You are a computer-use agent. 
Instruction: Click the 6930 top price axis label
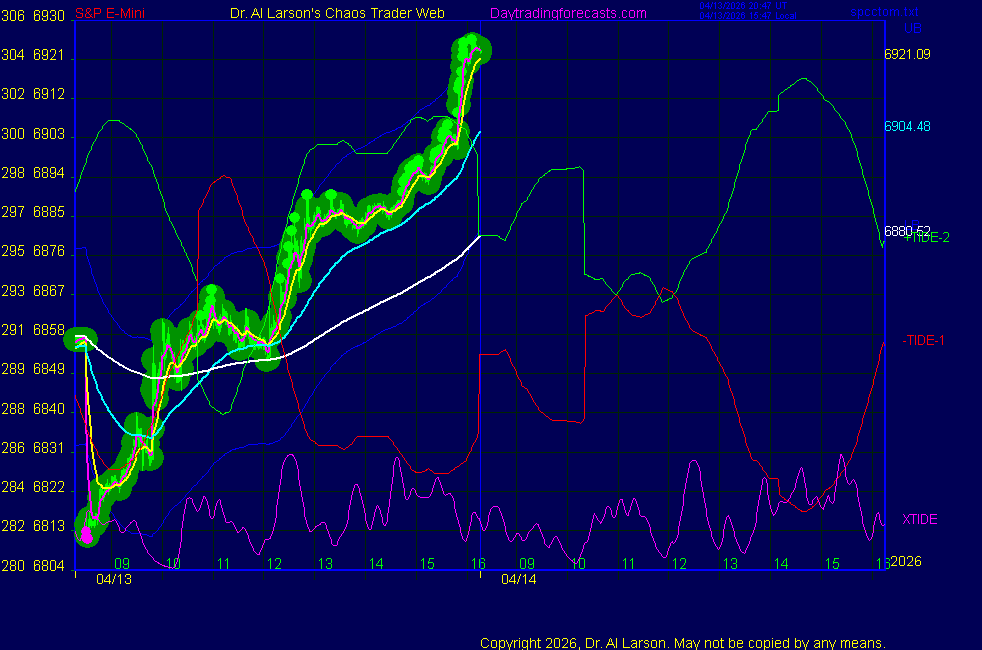point(48,16)
